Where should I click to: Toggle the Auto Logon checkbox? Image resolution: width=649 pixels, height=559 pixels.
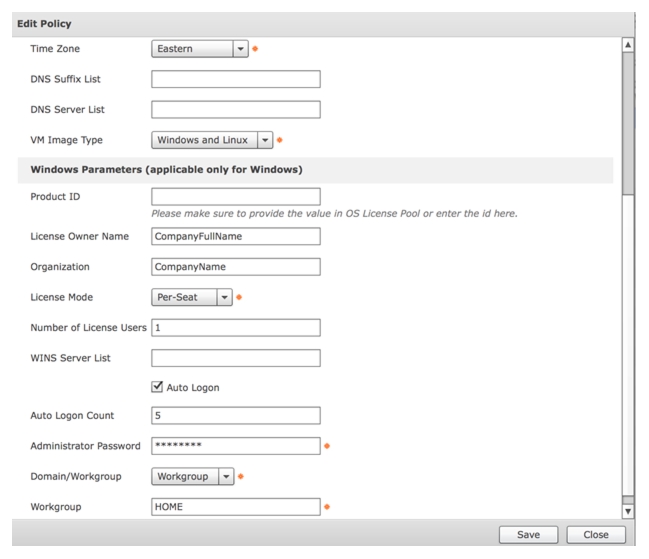click(157, 387)
